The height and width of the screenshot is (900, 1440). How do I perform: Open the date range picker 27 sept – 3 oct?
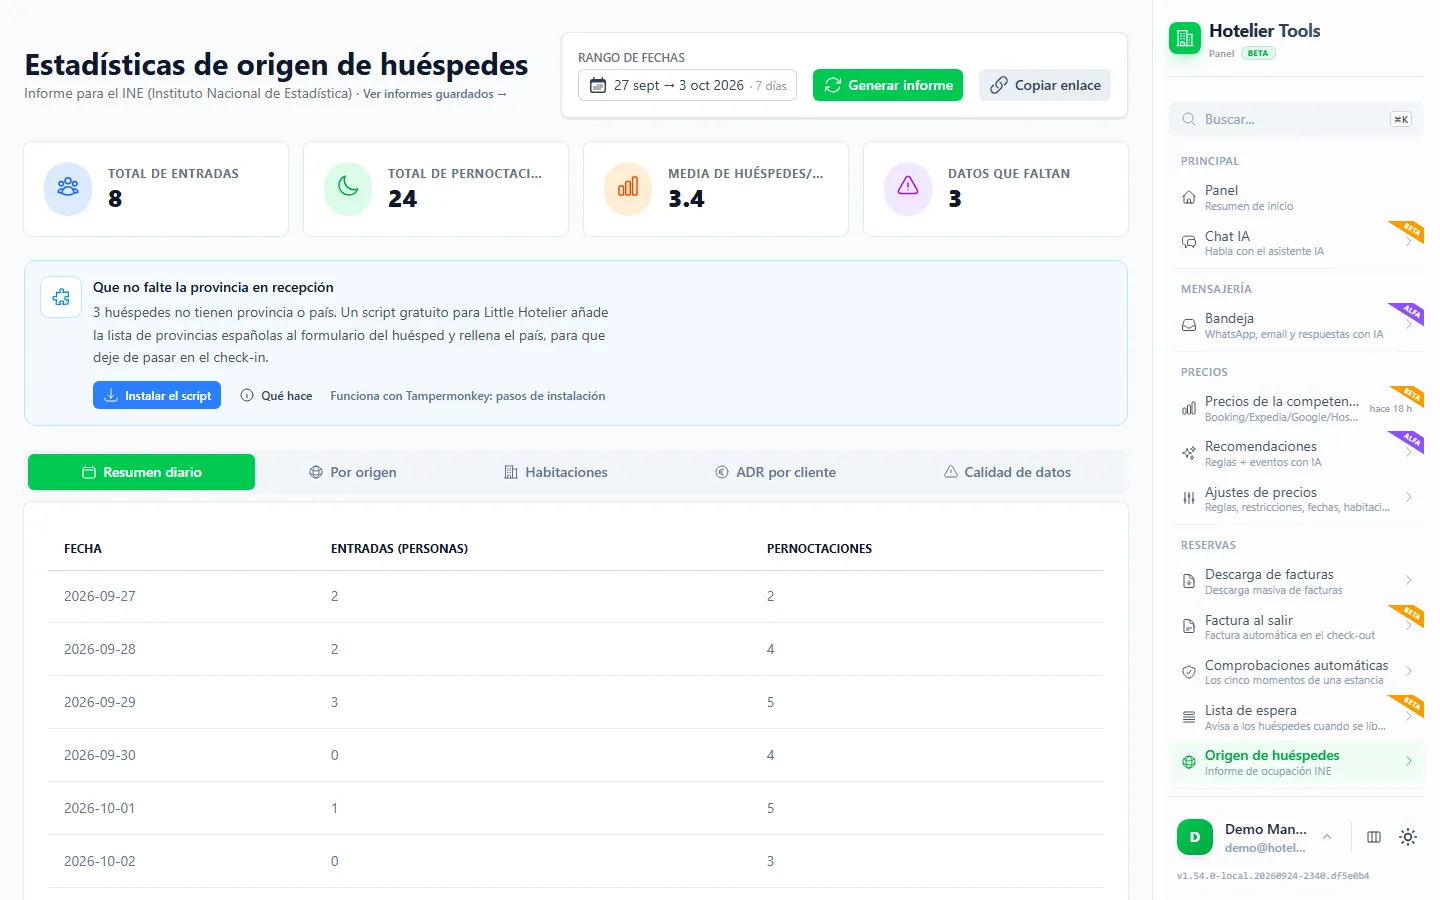(x=687, y=85)
